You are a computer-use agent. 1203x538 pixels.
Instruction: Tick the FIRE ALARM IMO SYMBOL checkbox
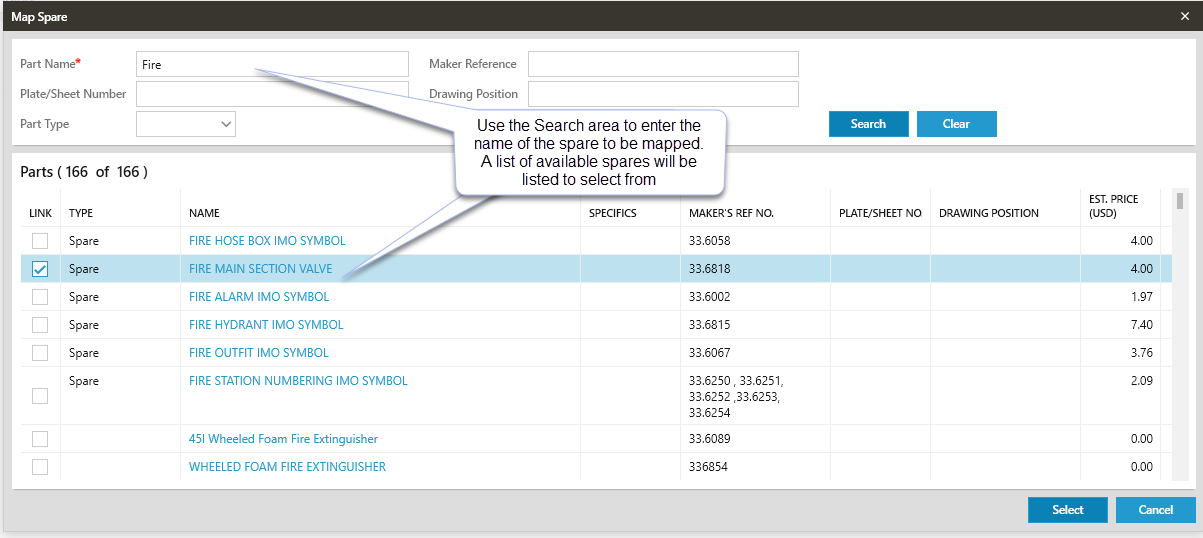(x=40, y=297)
